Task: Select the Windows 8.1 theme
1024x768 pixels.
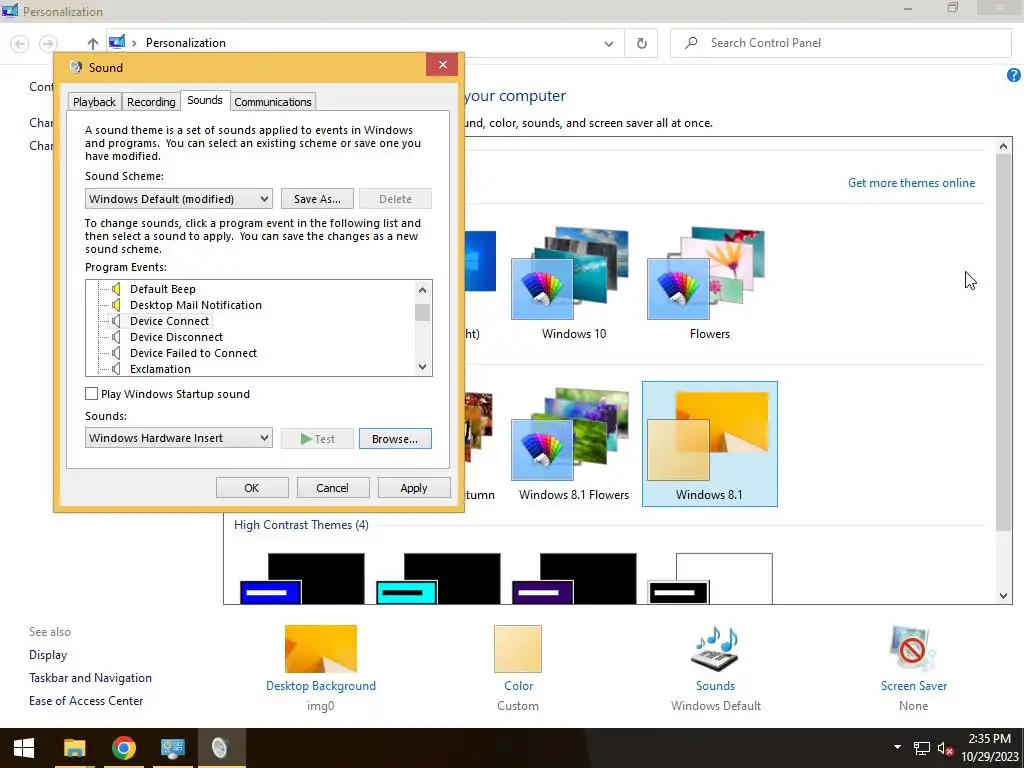Action: click(709, 444)
